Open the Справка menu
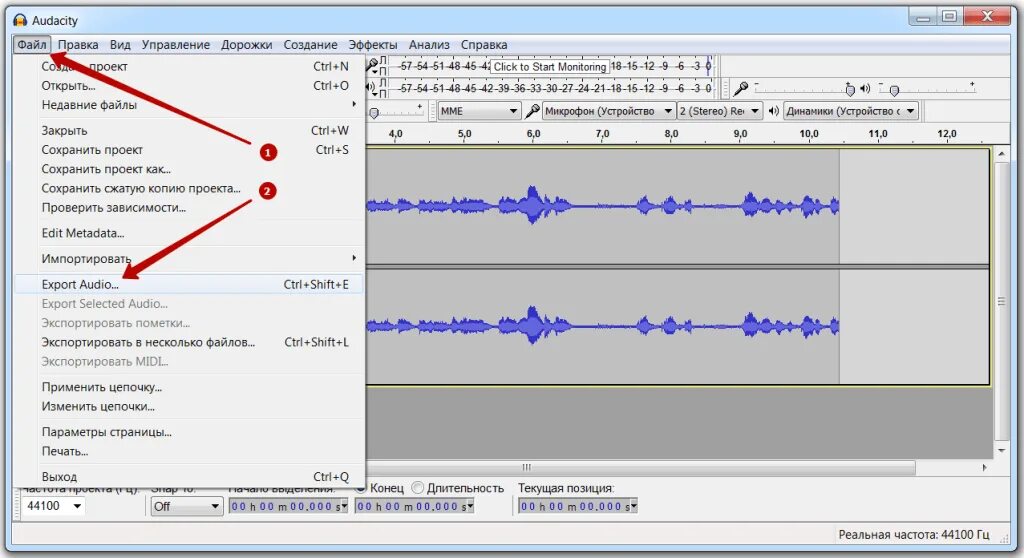 tap(484, 44)
